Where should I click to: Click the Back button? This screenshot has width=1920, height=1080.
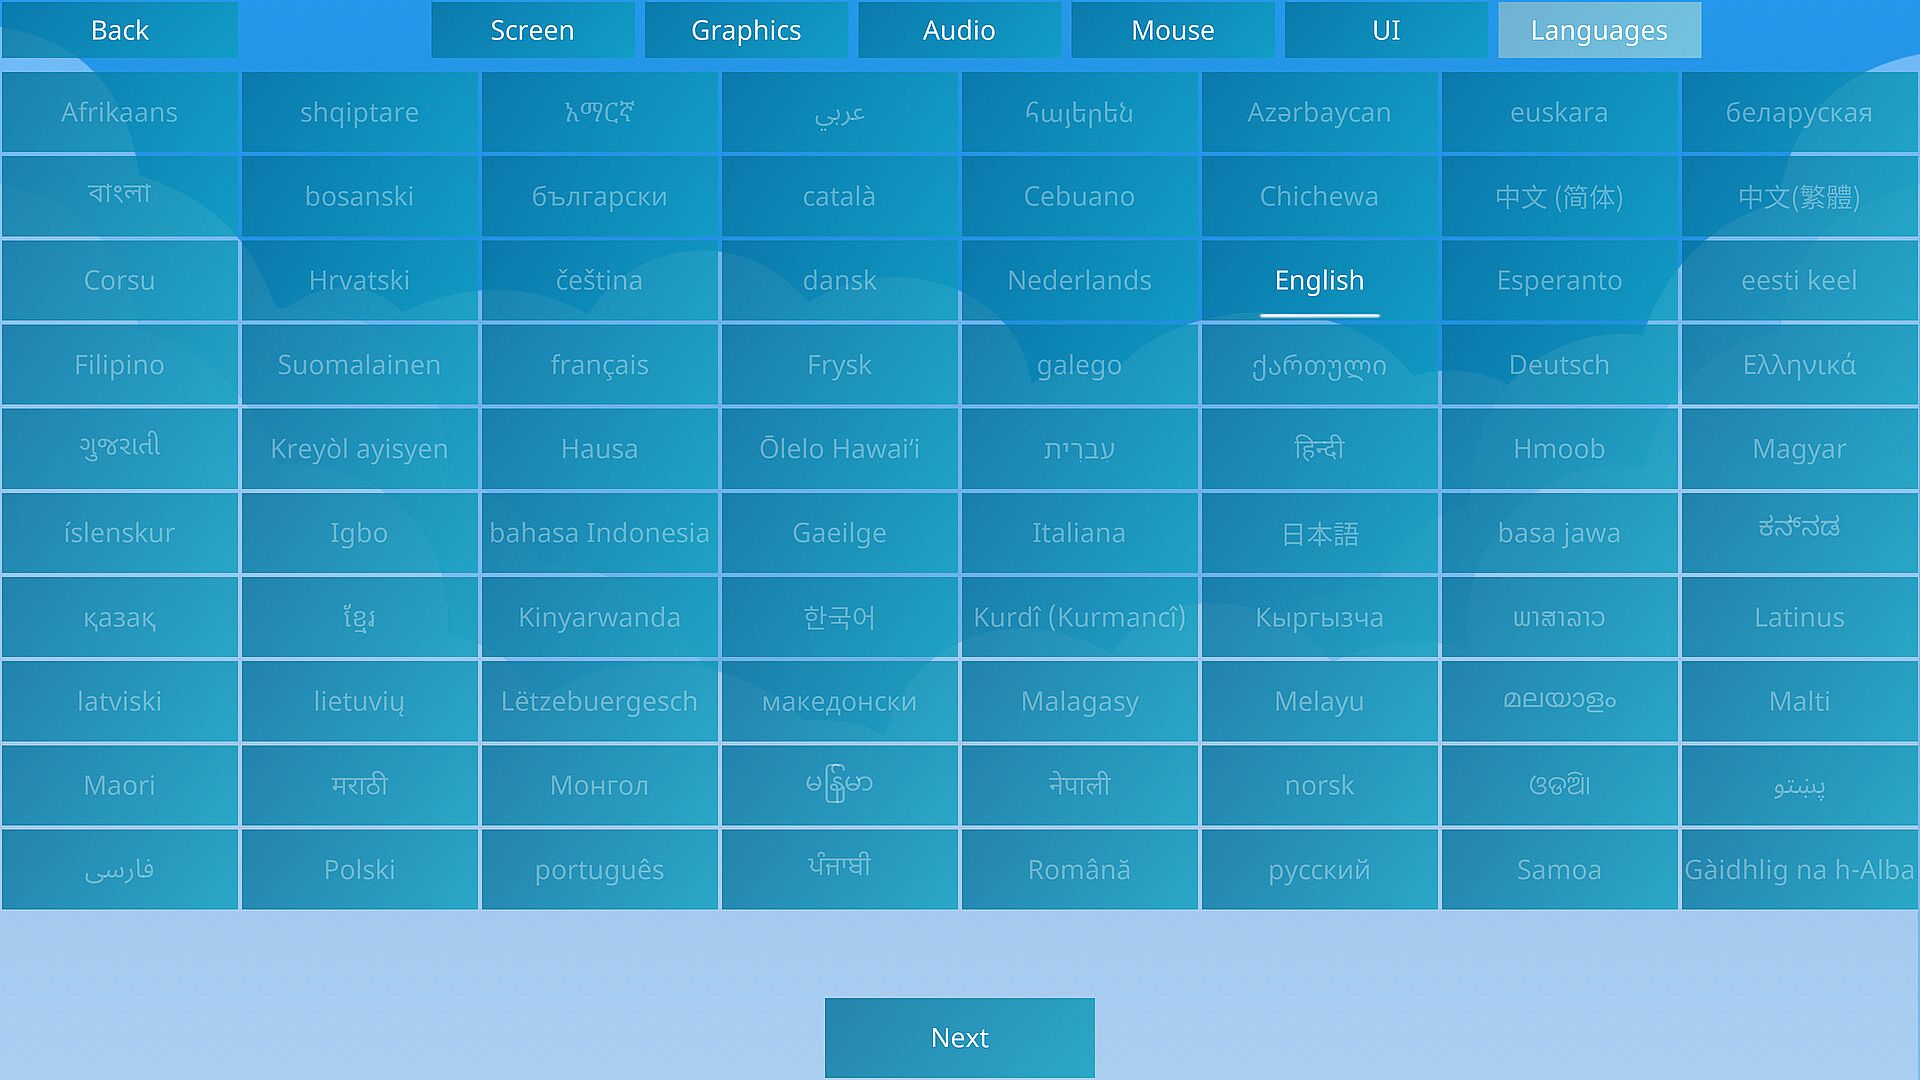[x=119, y=30]
